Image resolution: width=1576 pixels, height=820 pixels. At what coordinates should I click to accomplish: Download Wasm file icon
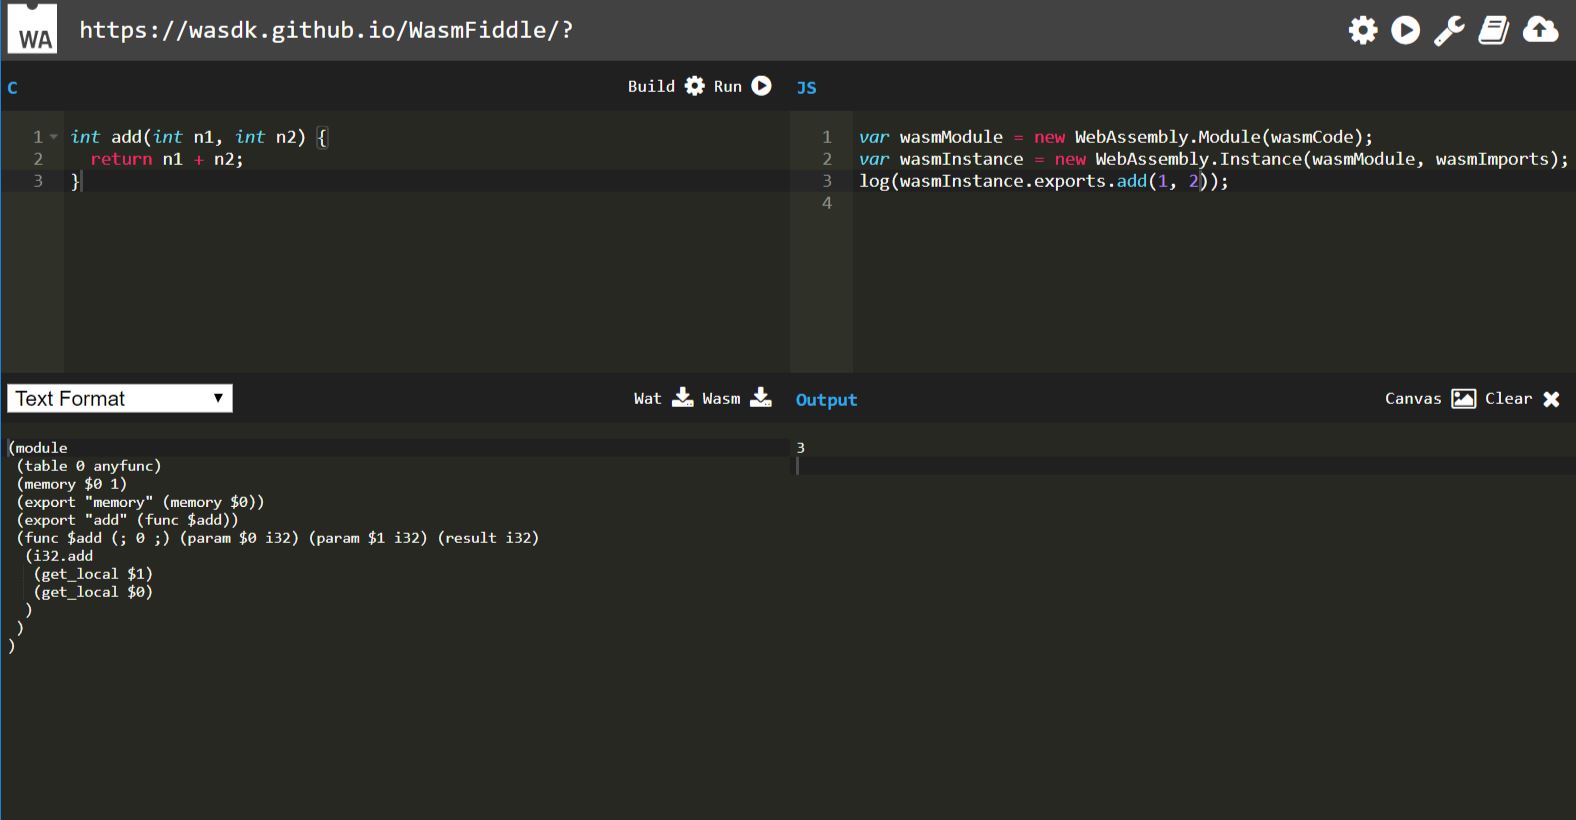click(761, 398)
